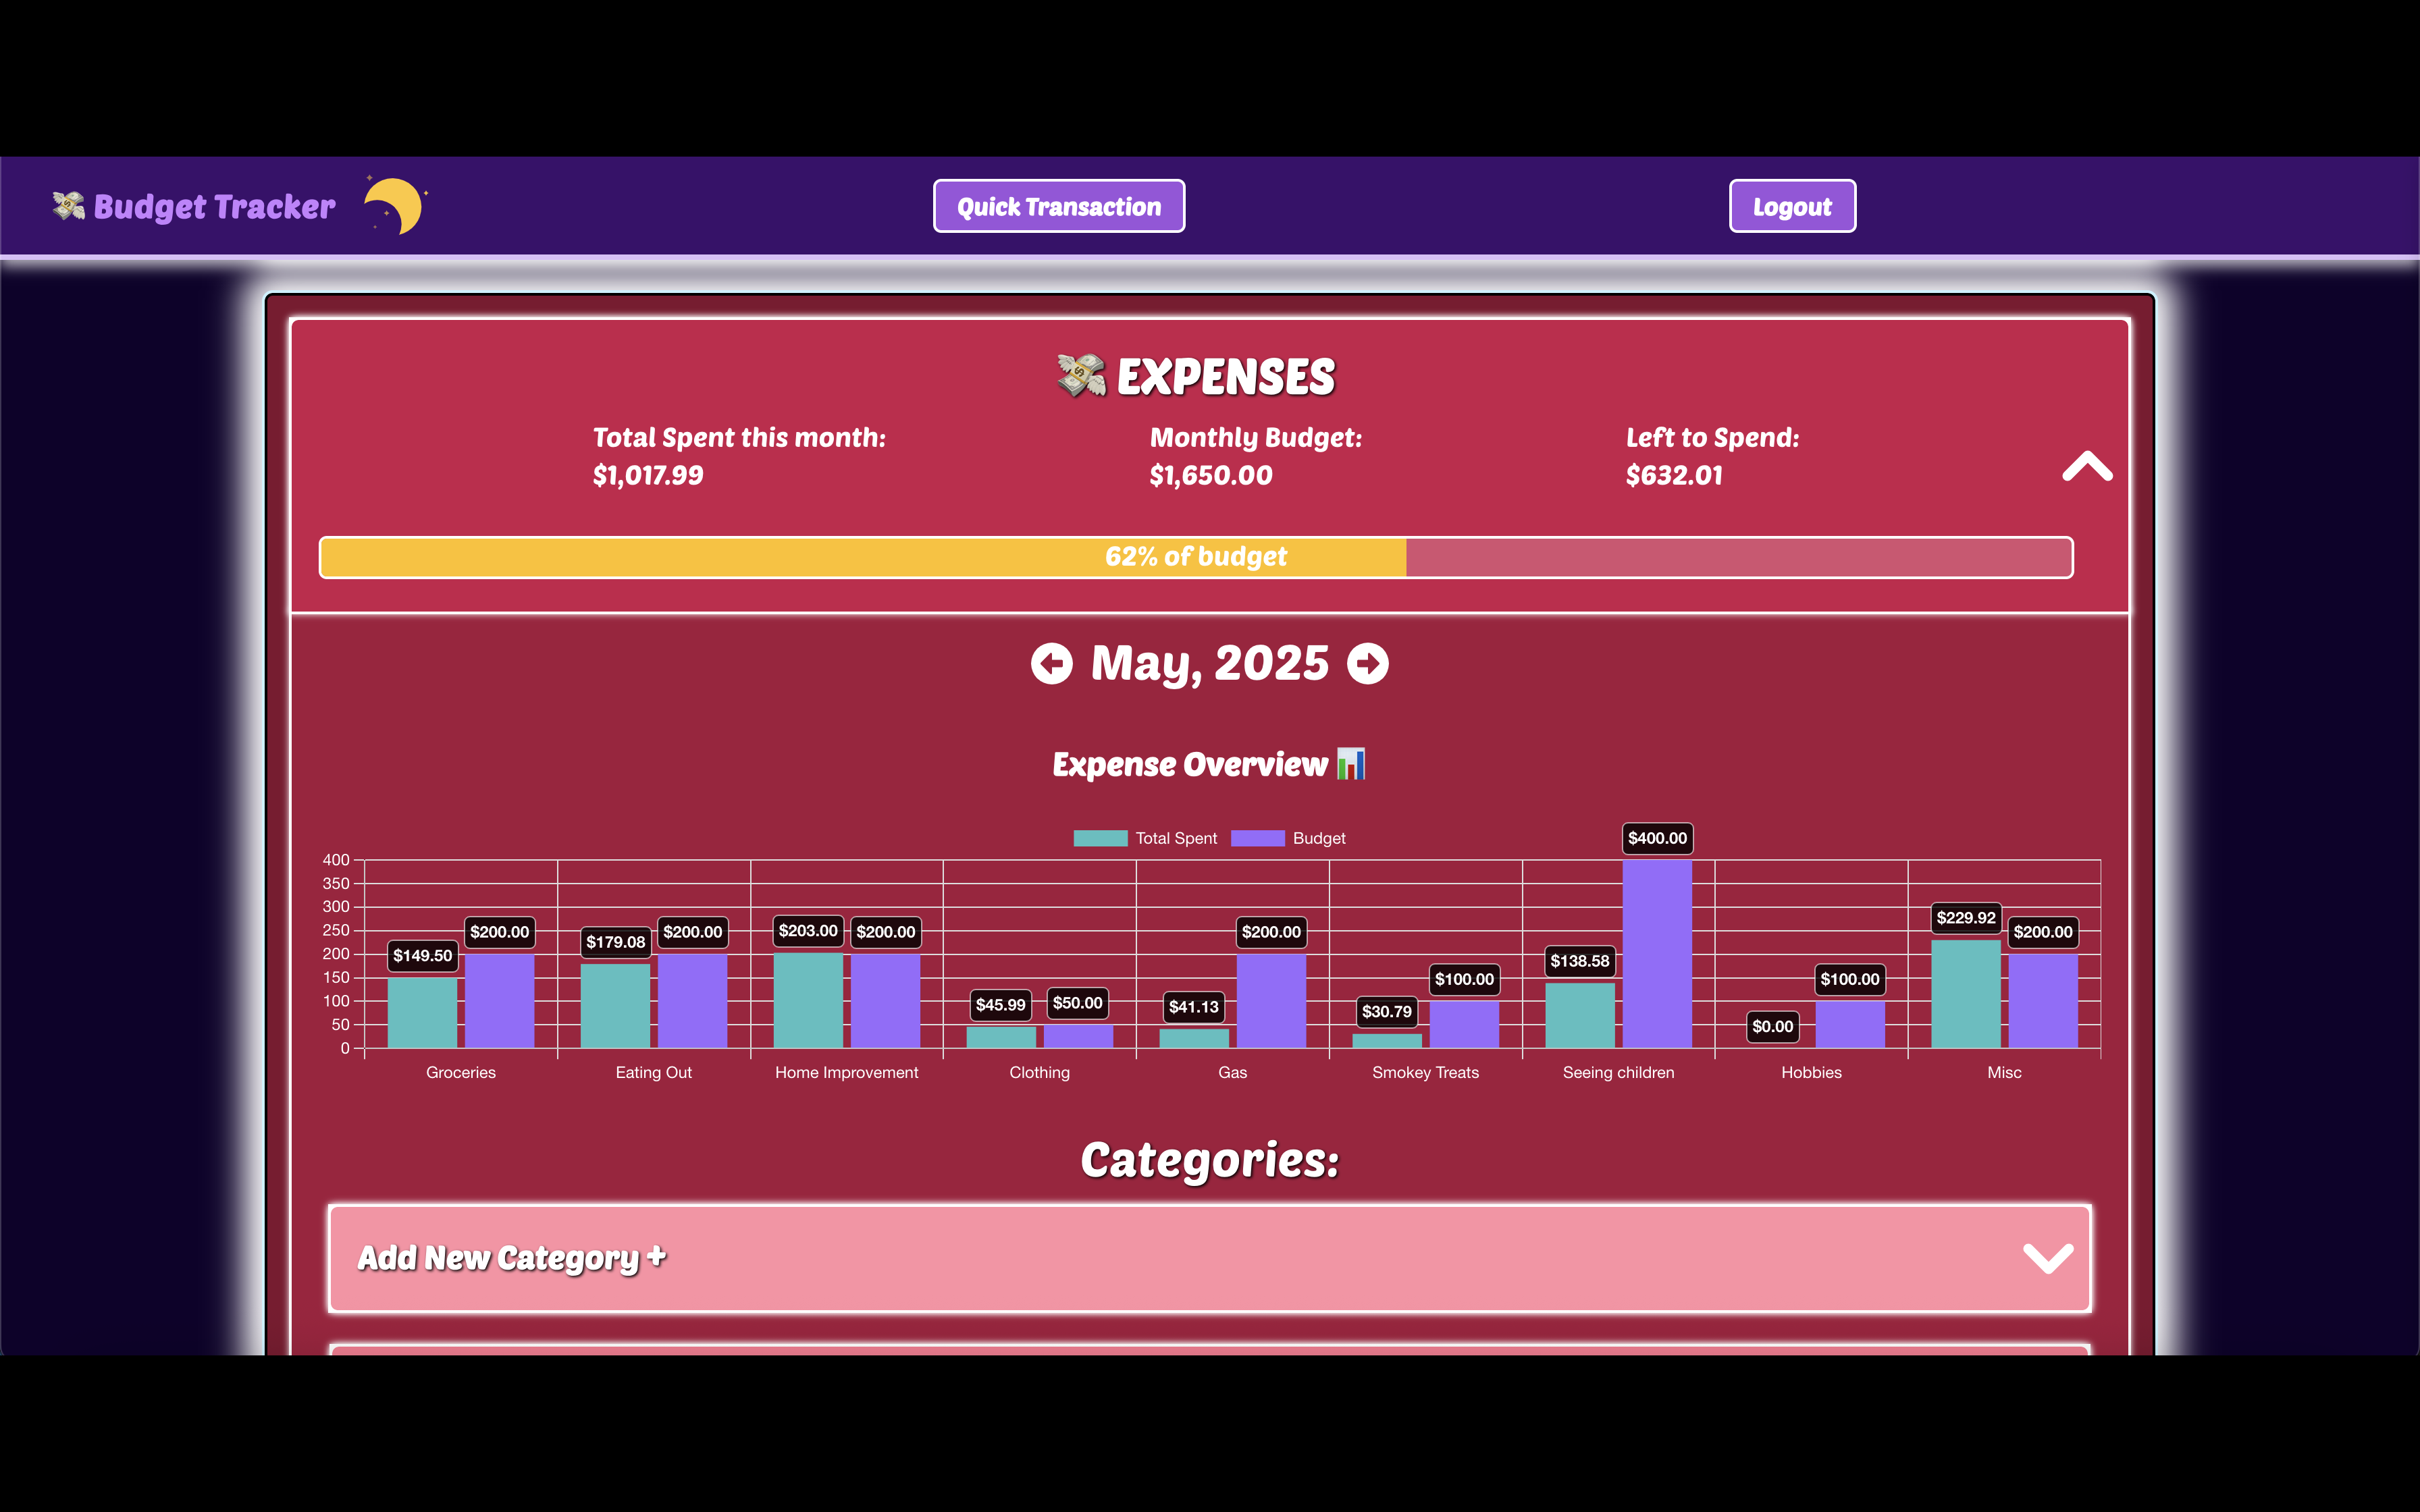Toggle Total Spent legend swatch
This screenshot has width=2420, height=1512.
tap(1100, 838)
